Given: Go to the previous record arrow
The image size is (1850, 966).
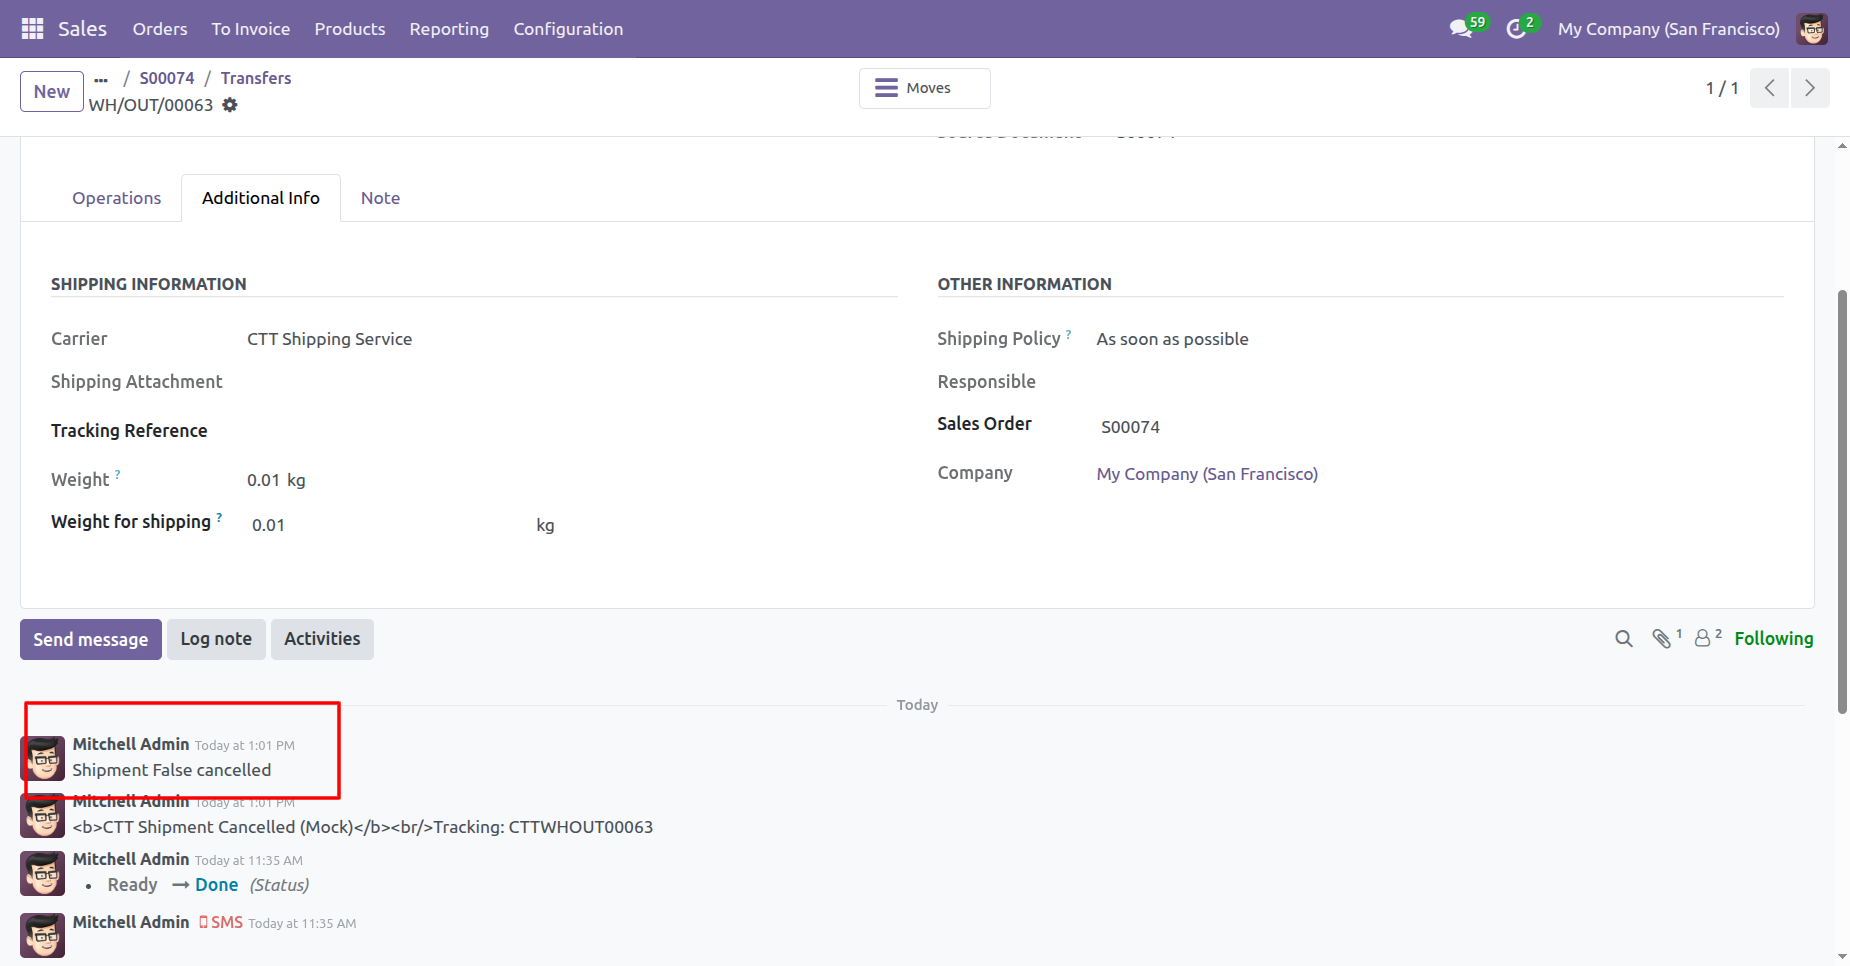Looking at the screenshot, I should click(1769, 88).
